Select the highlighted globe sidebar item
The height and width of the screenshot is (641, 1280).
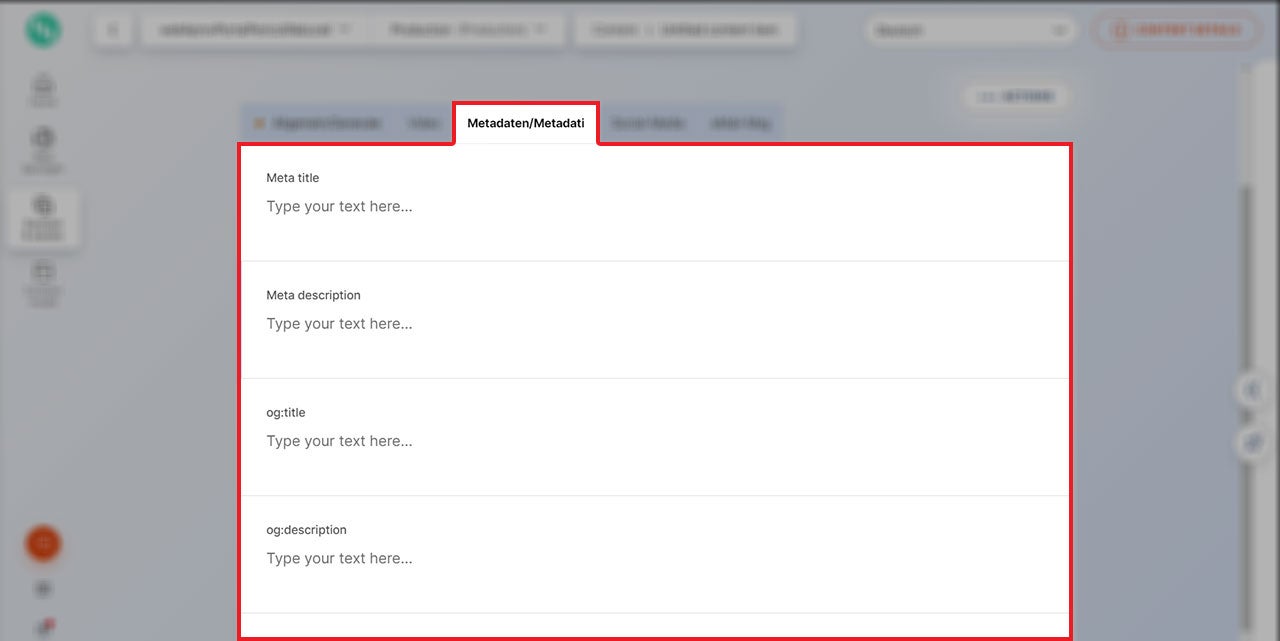coord(43,216)
